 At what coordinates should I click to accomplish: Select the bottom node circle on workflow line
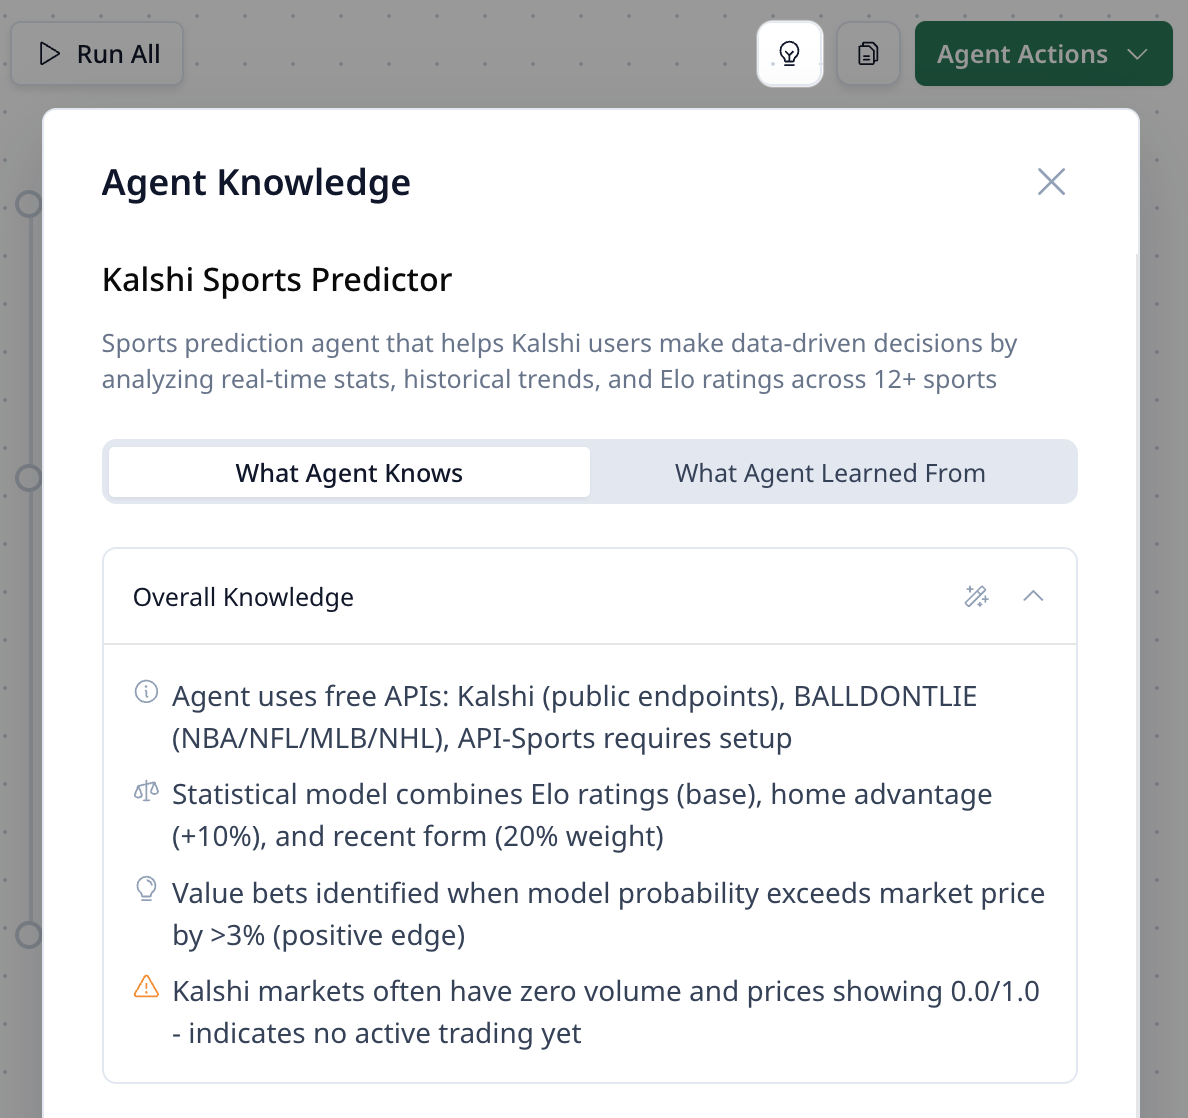click(29, 935)
